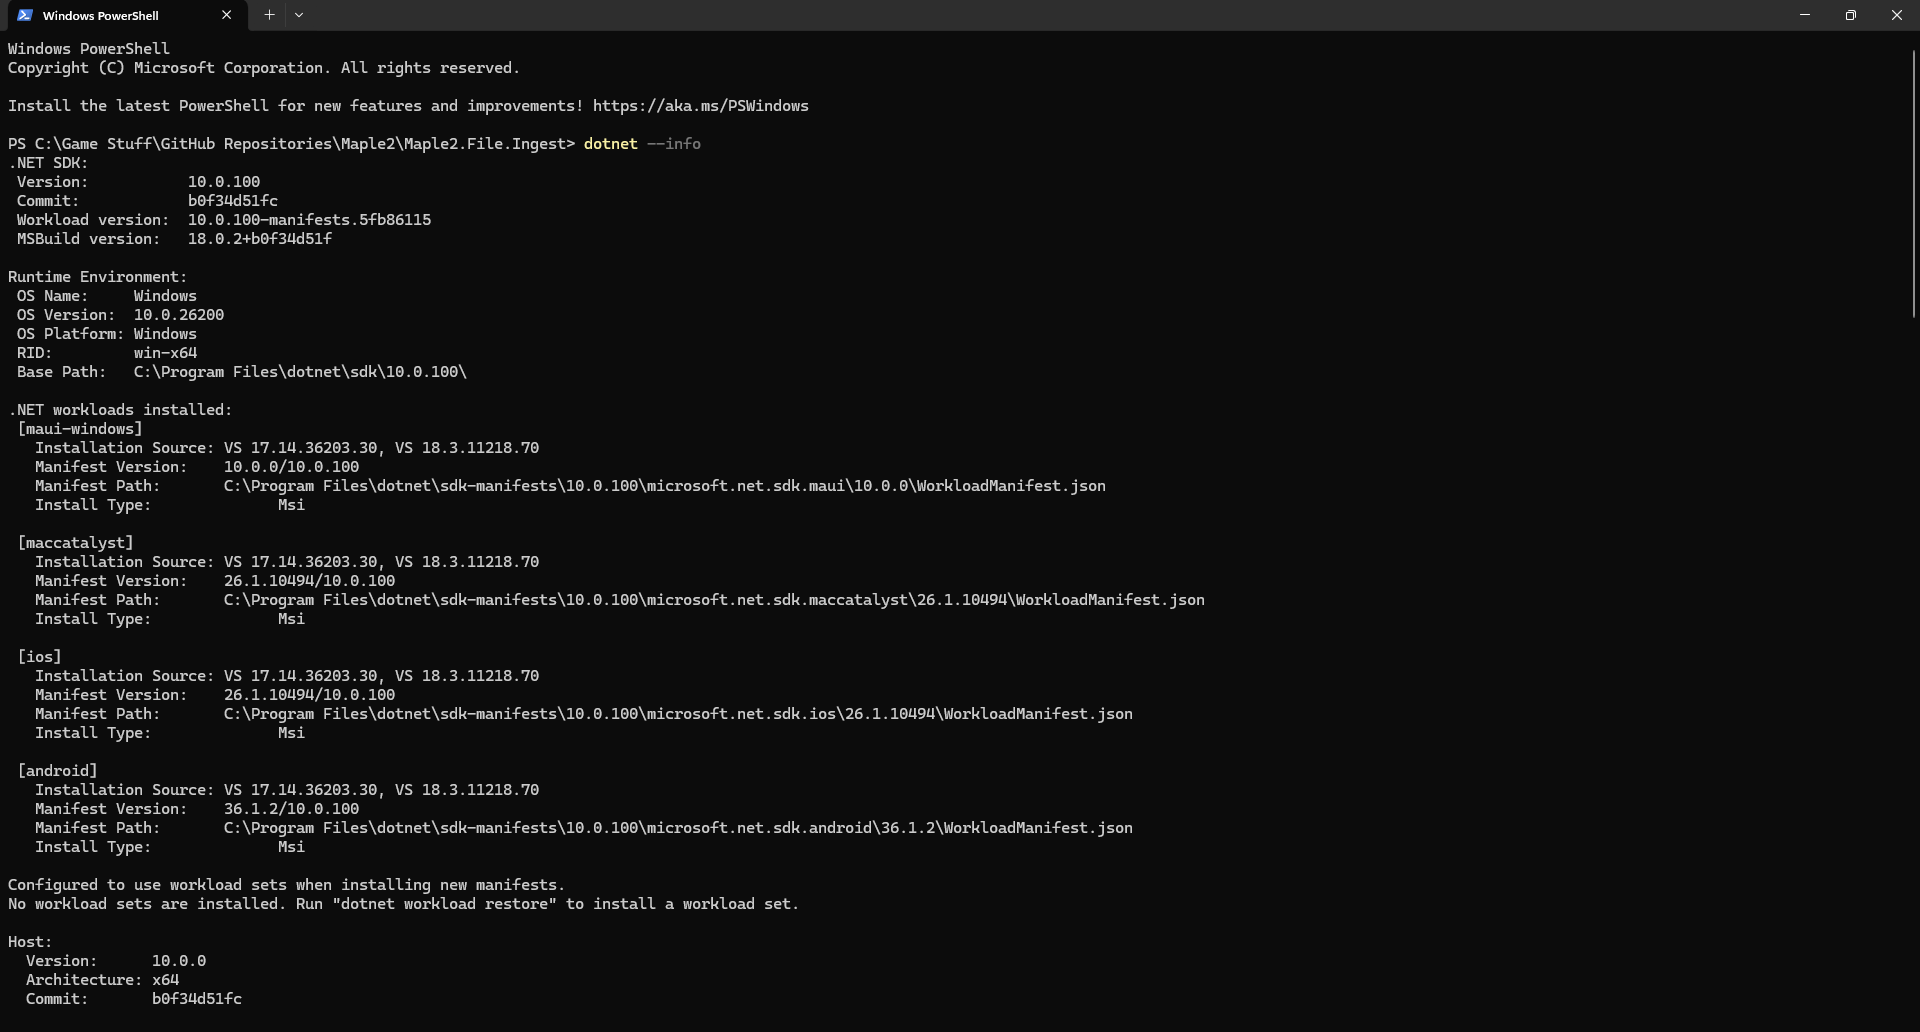The width and height of the screenshot is (1920, 1032).
Task: Click the '--info' argument on the prompt line
Action: tap(674, 144)
